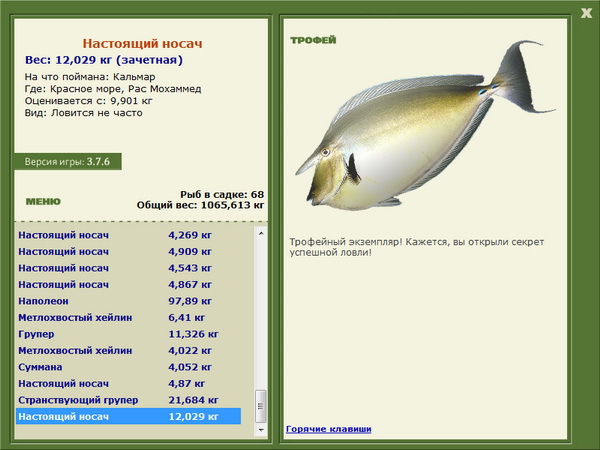Select Настоящий носач 4,87 кг entry

point(129,383)
